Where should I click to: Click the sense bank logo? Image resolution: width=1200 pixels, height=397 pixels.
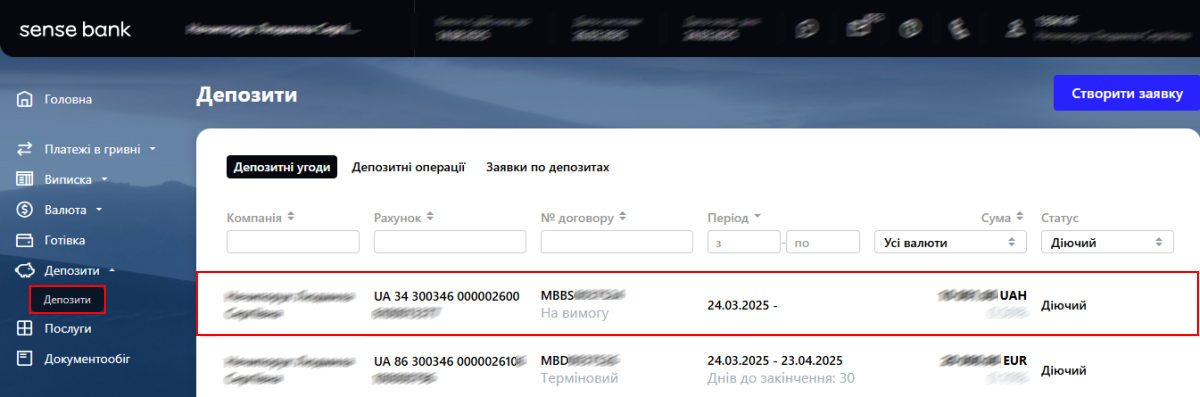pyautogui.click(x=75, y=29)
